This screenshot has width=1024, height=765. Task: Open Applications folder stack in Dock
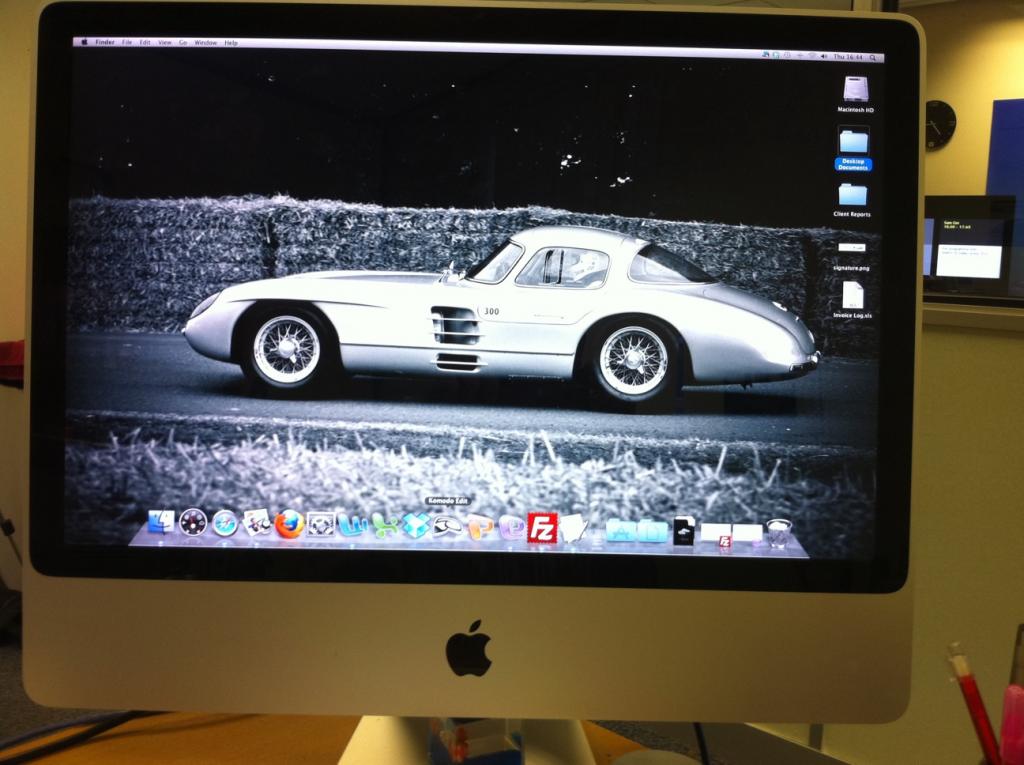621,530
